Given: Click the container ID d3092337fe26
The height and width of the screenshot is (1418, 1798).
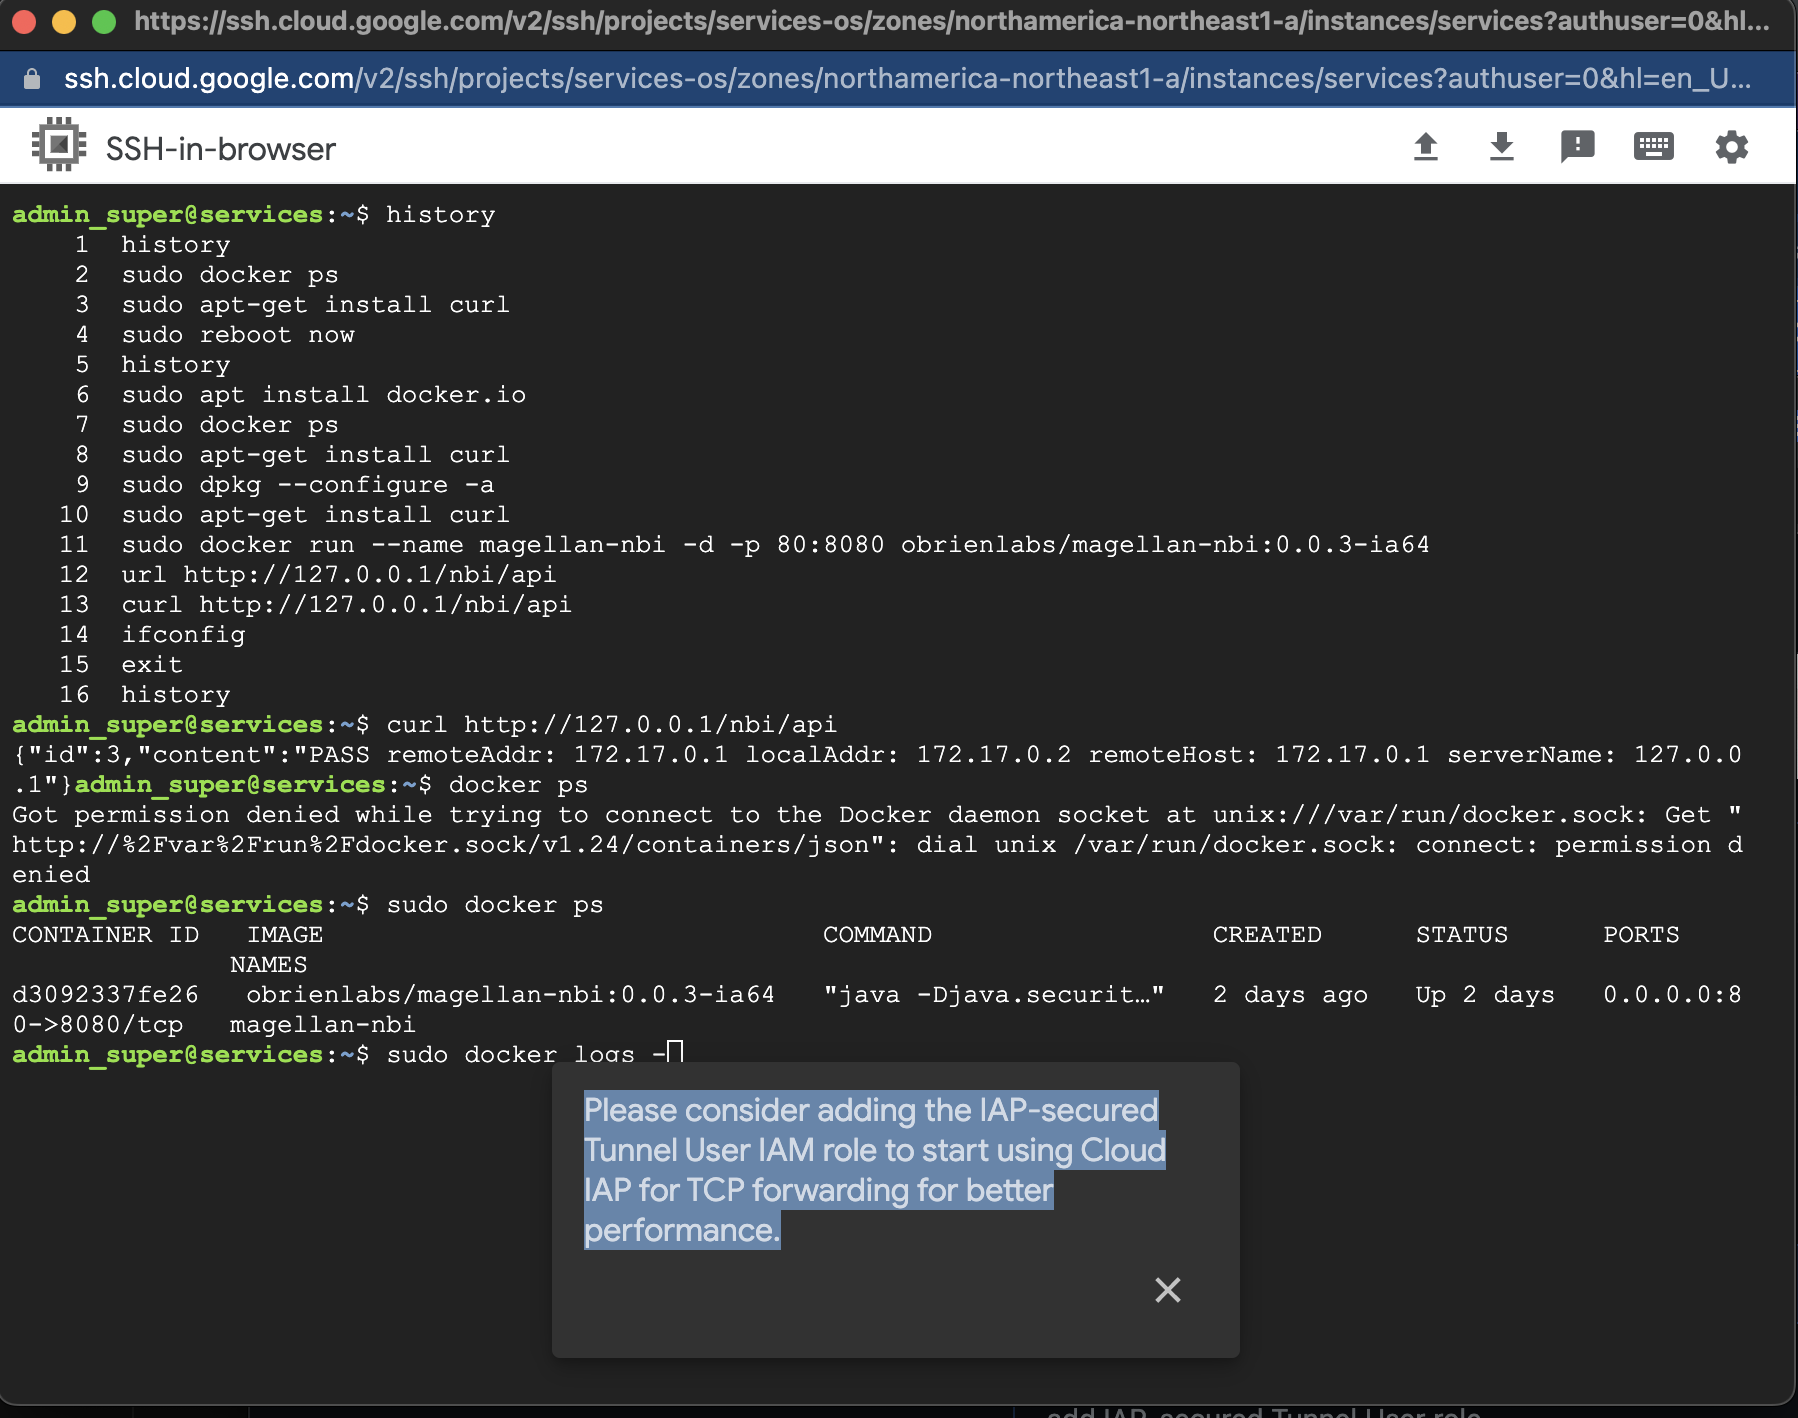Looking at the screenshot, I should pos(105,994).
